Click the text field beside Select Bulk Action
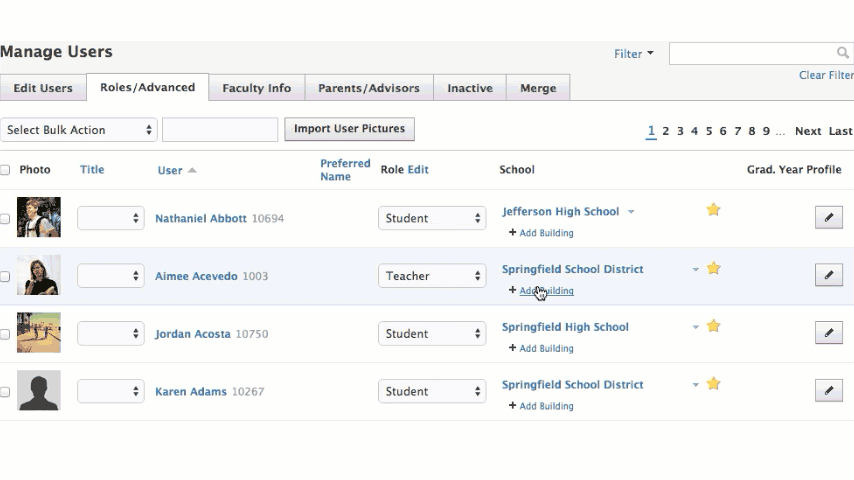Screen dimensions: 854x480 pyautogui.click(x=220, y=130)
